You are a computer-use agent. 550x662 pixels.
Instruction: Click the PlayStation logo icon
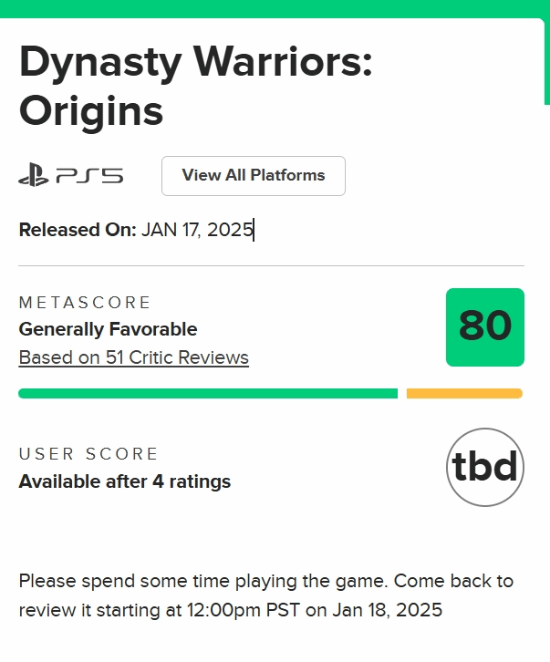click(33, 175)
